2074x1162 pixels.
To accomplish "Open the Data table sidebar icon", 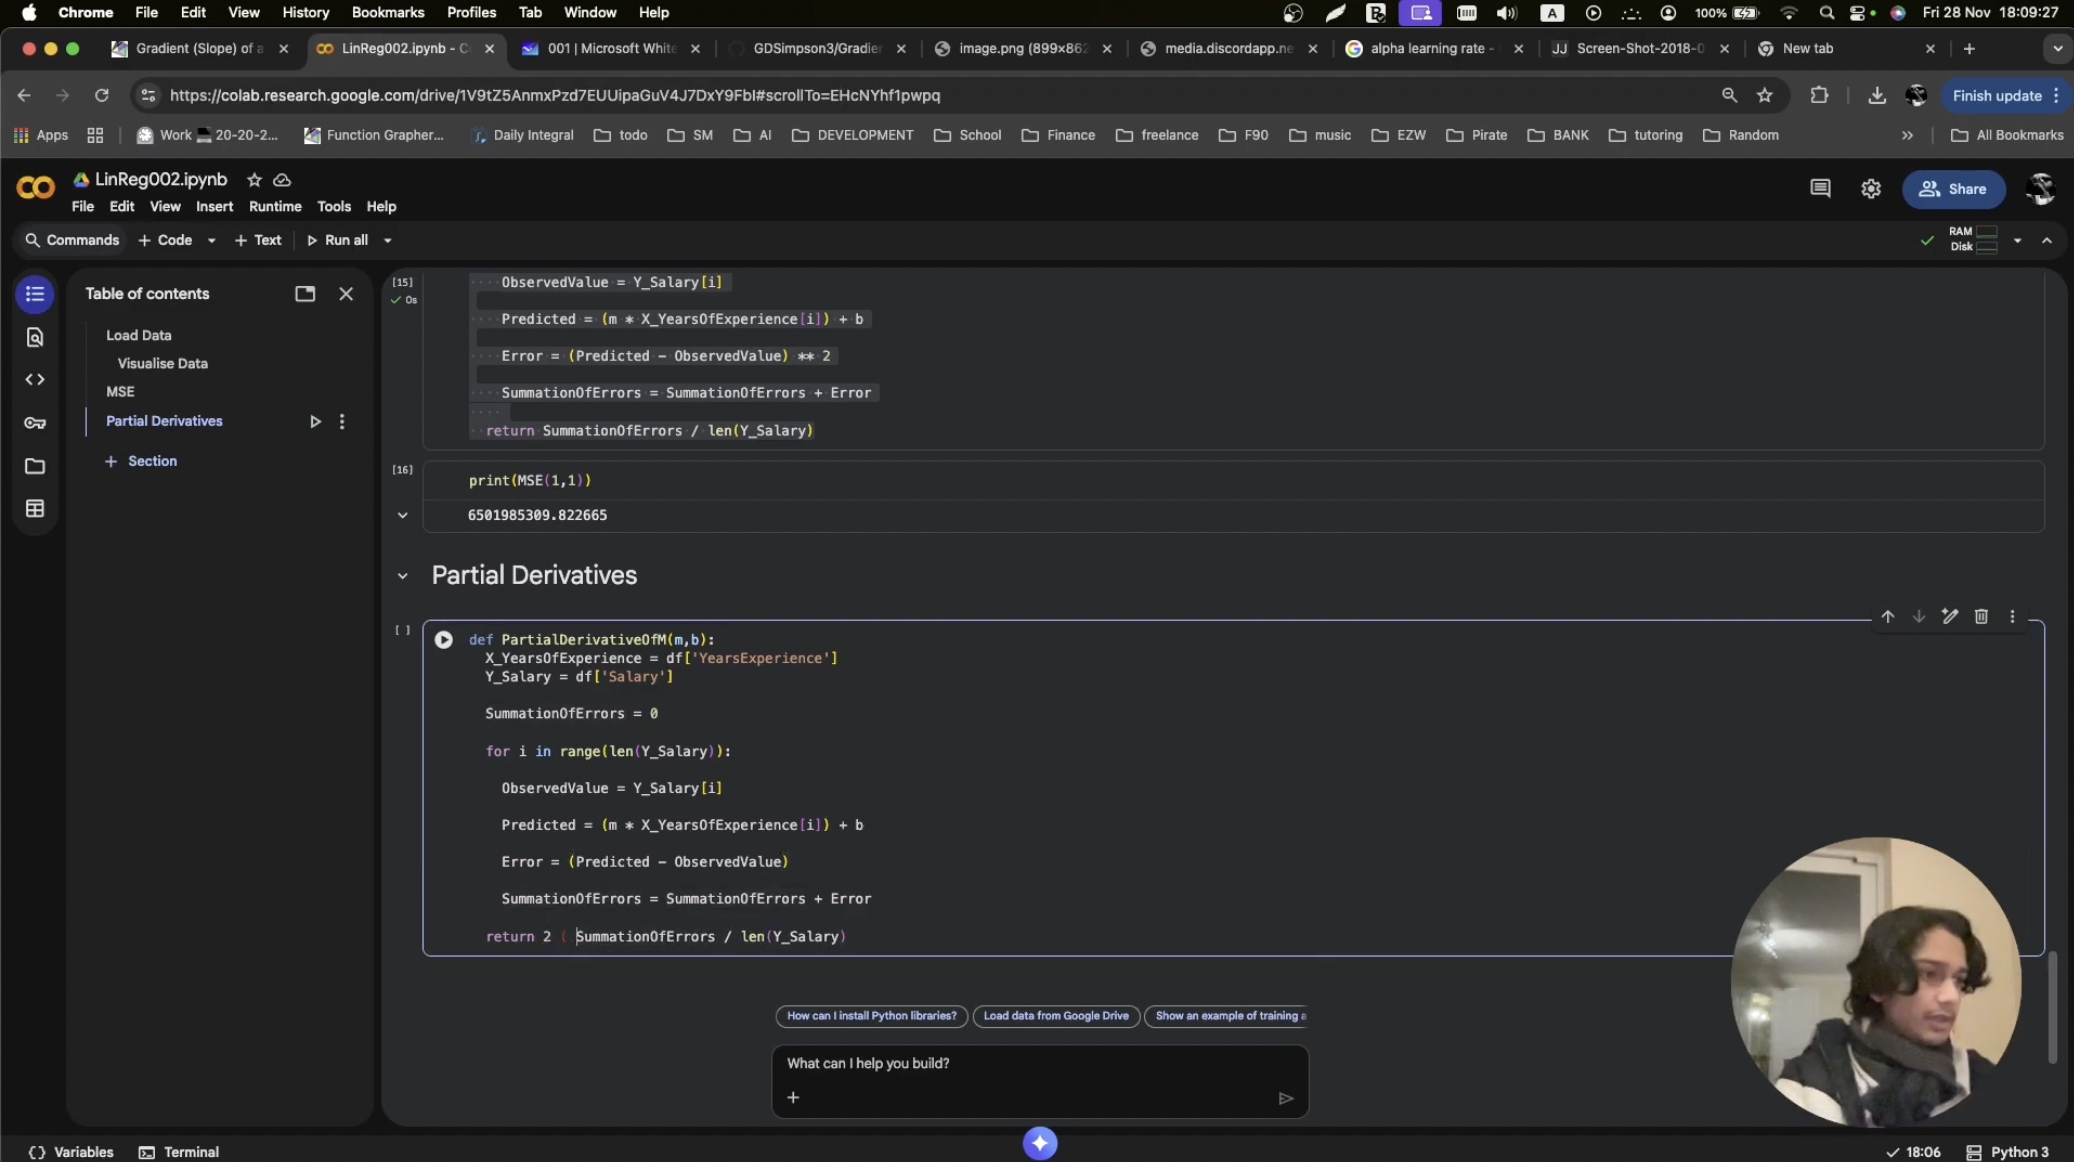I will coord(35,509).
